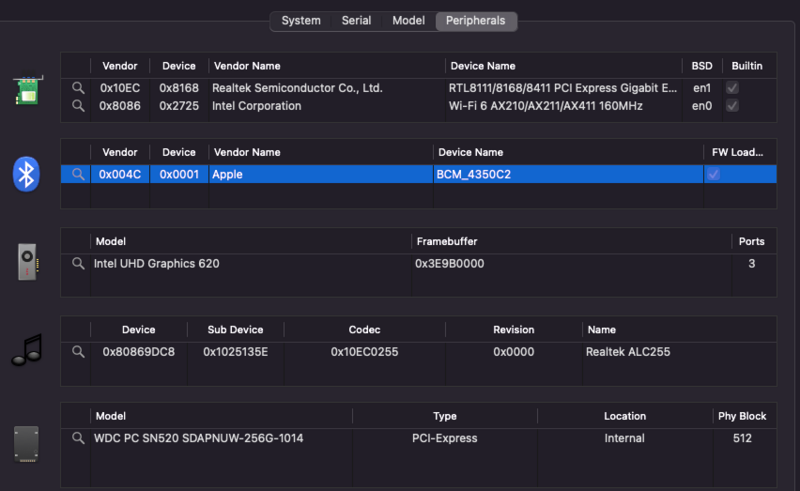The height and width of the screenshot is (491, 800).
Task: Toggle Builtin checkbox for en0 Intel Wi-Fi
Action: click(733, 106)
